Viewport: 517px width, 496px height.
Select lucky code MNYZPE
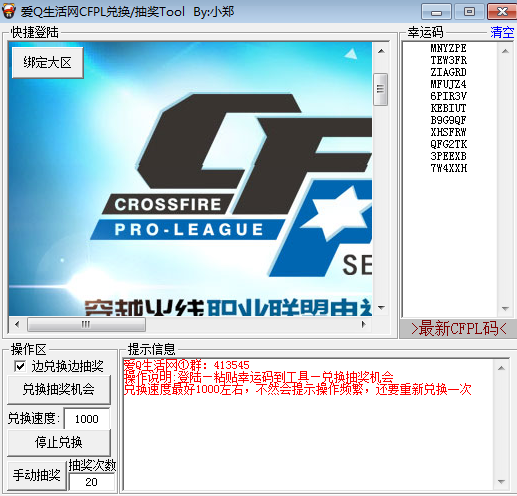point(448,48)
